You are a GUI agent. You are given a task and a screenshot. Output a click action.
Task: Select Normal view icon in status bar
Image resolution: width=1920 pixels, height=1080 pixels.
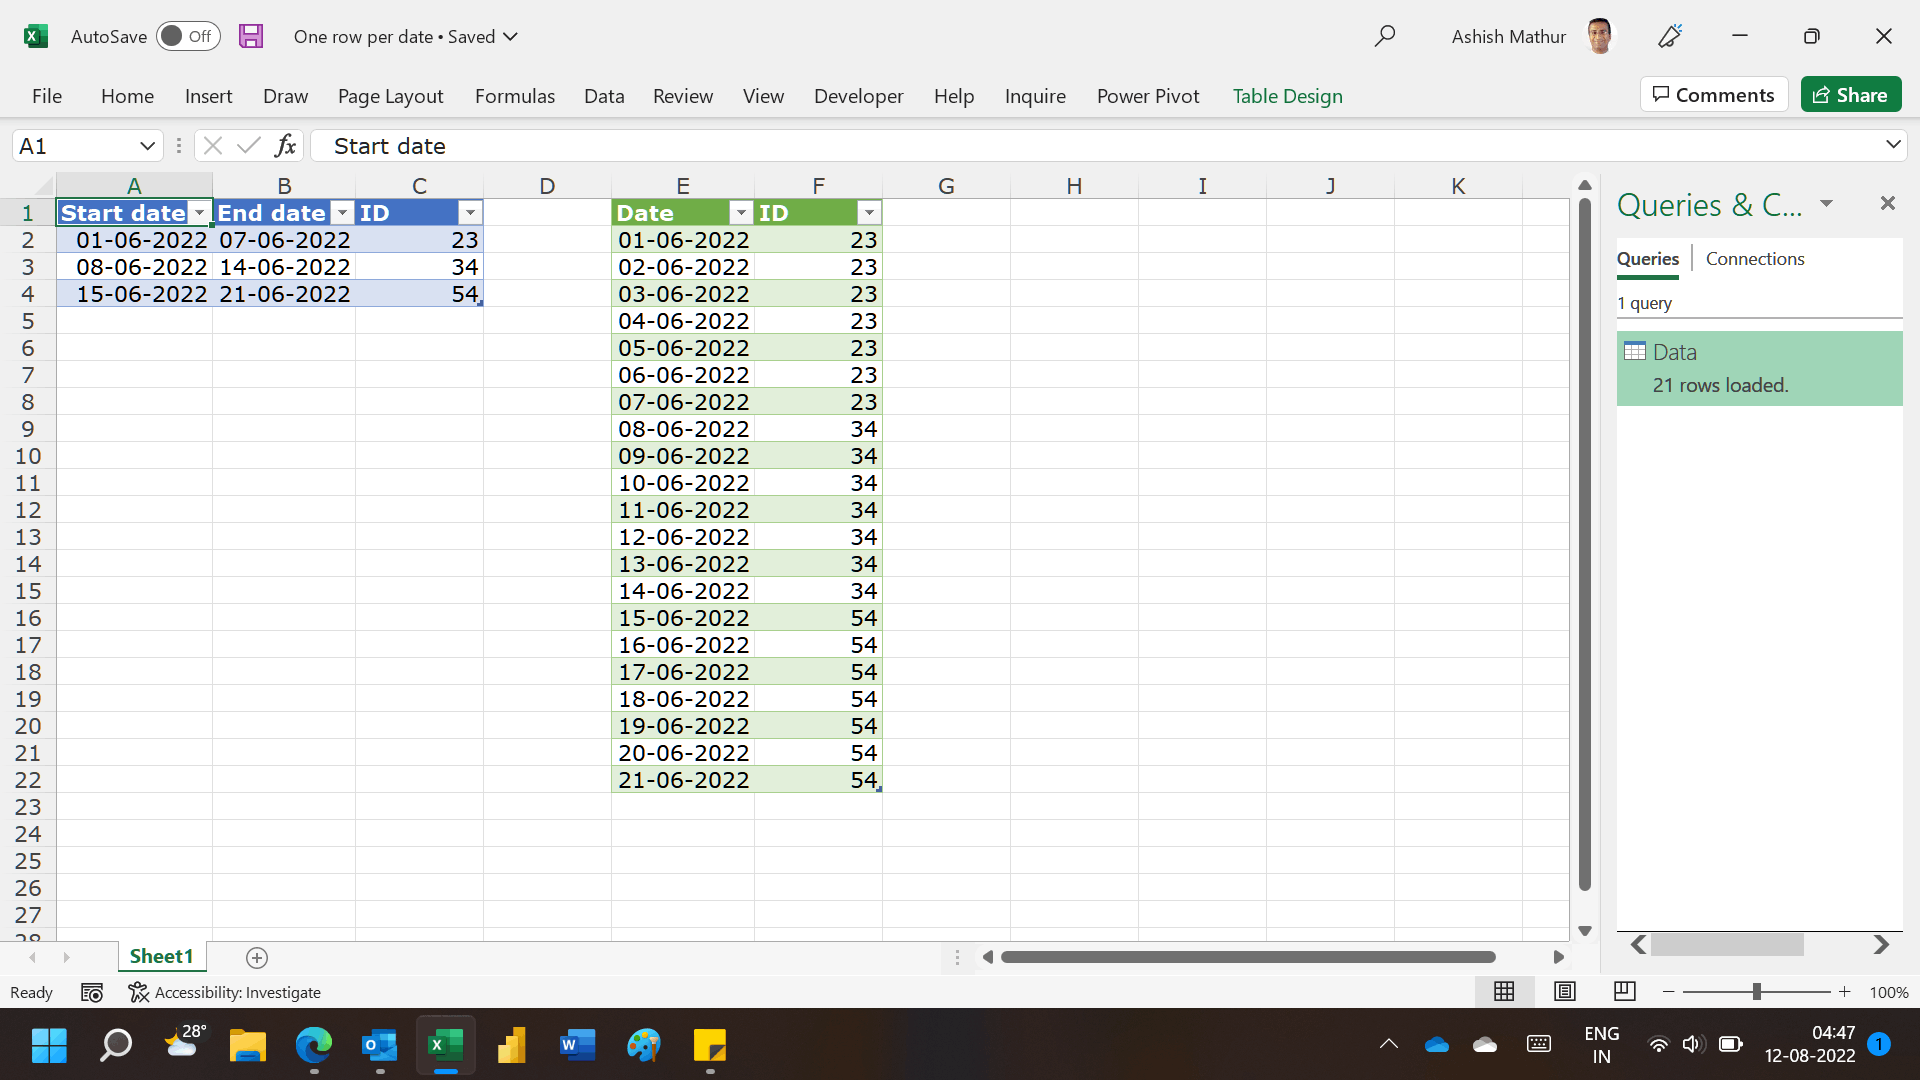1504,991
